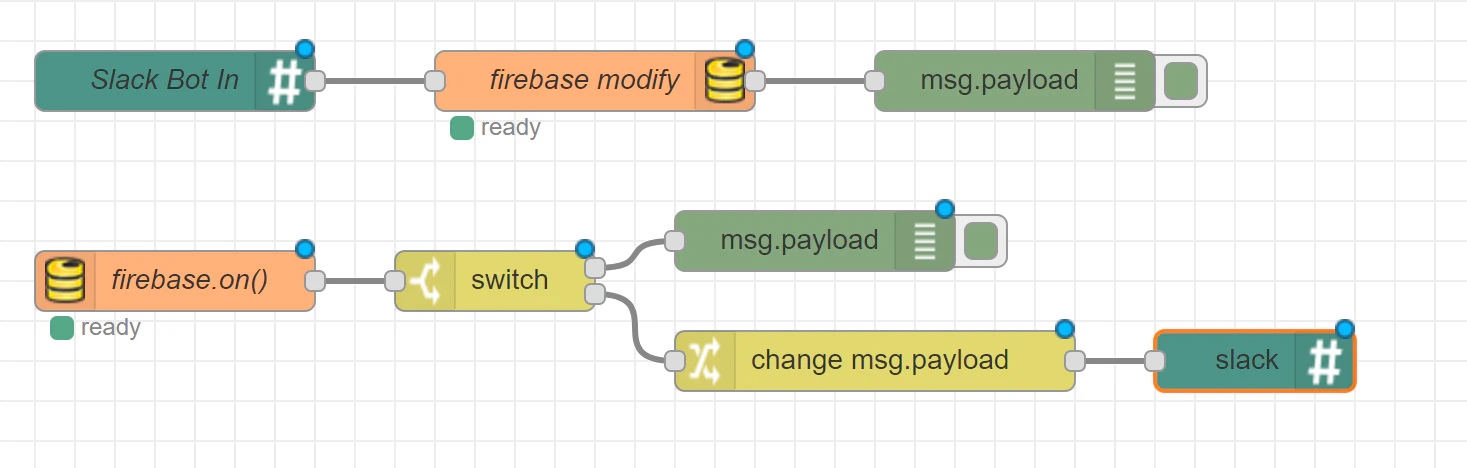Click the change node shuffle icon
This screenshot has height=468, width=1467.
[x=705, y=361]
